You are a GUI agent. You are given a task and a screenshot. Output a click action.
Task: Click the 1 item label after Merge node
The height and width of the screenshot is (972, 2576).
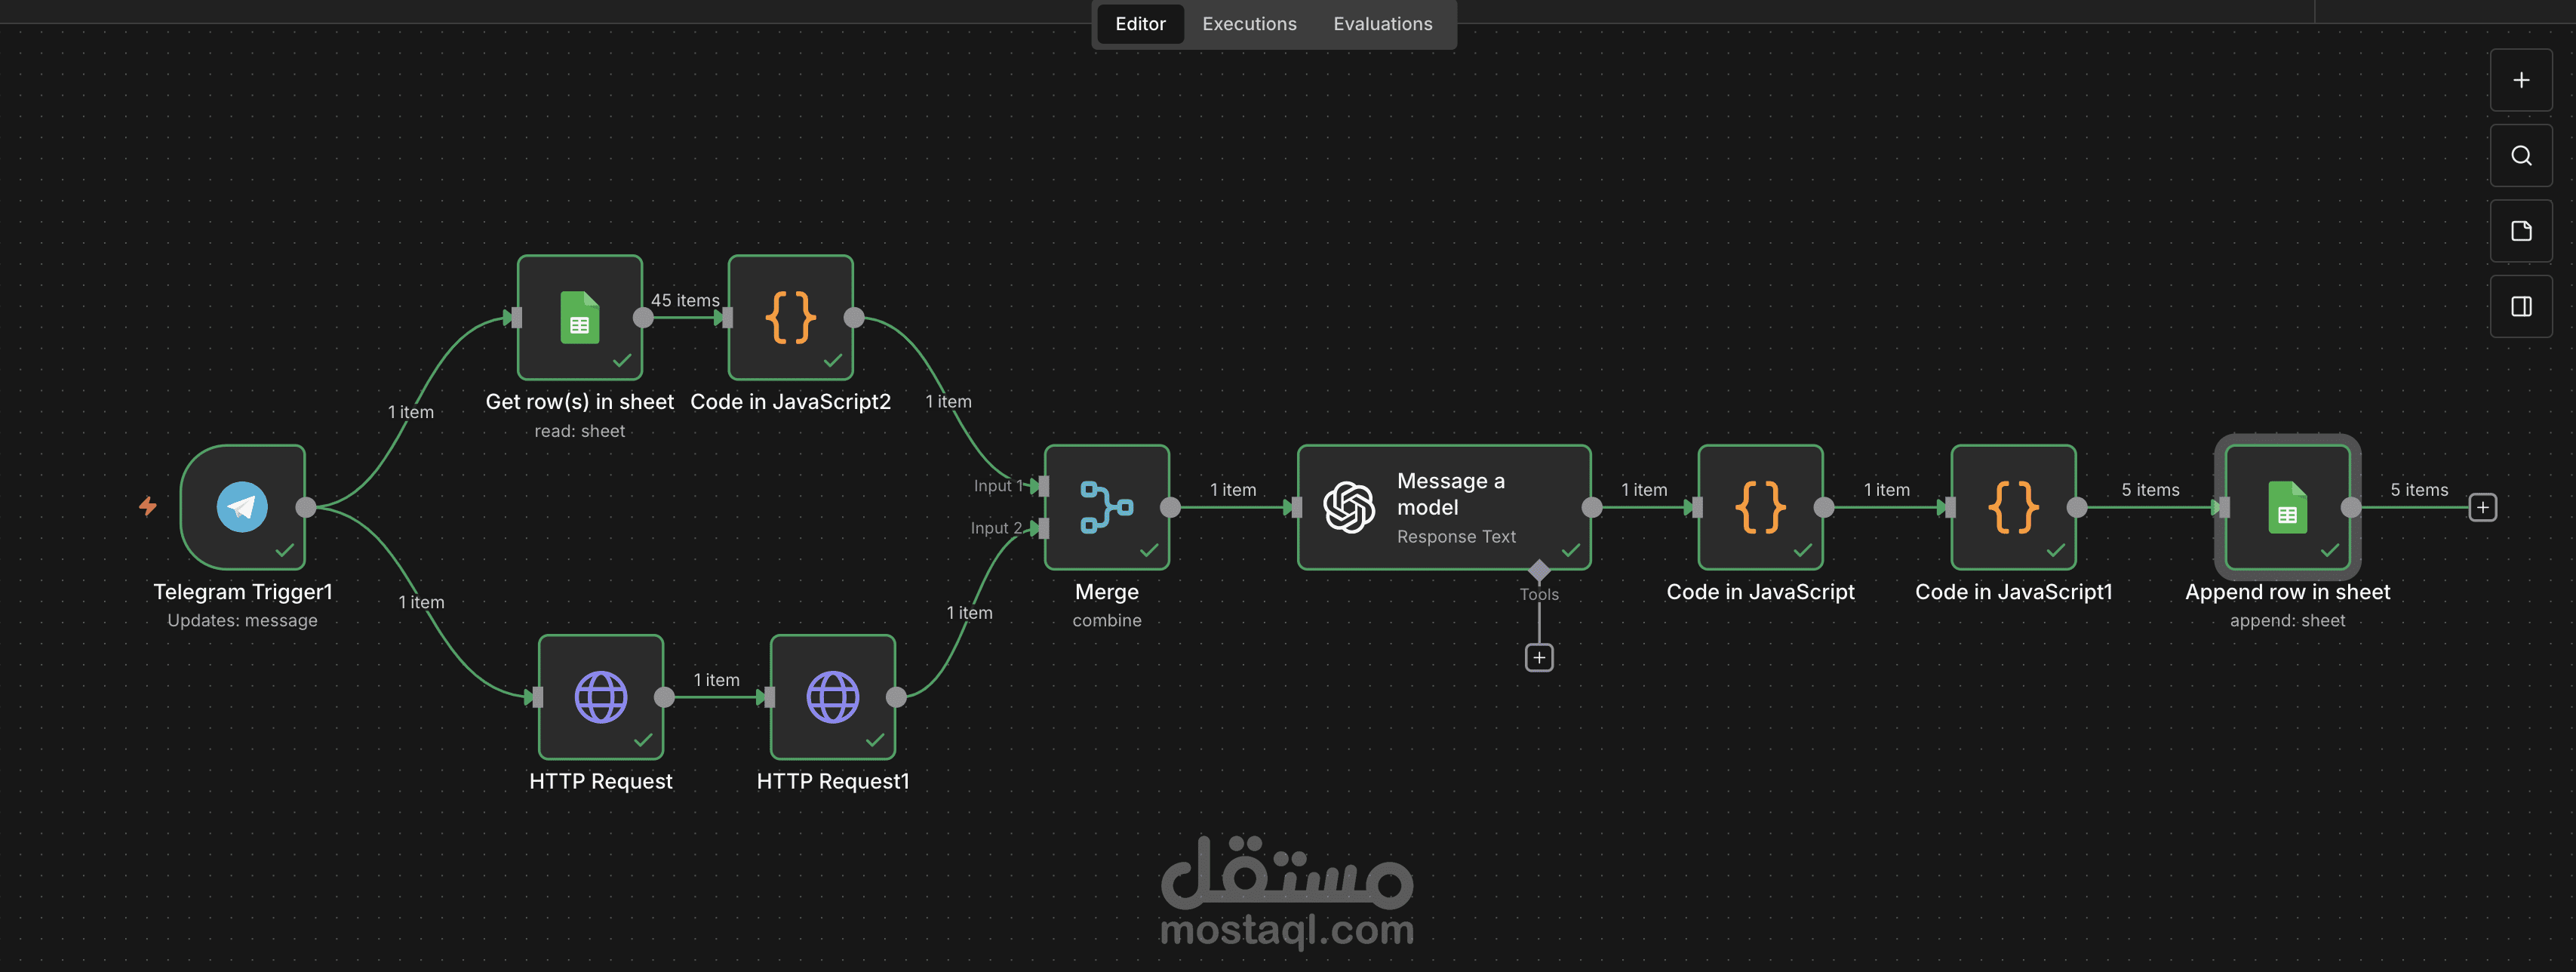point(1233,490)
